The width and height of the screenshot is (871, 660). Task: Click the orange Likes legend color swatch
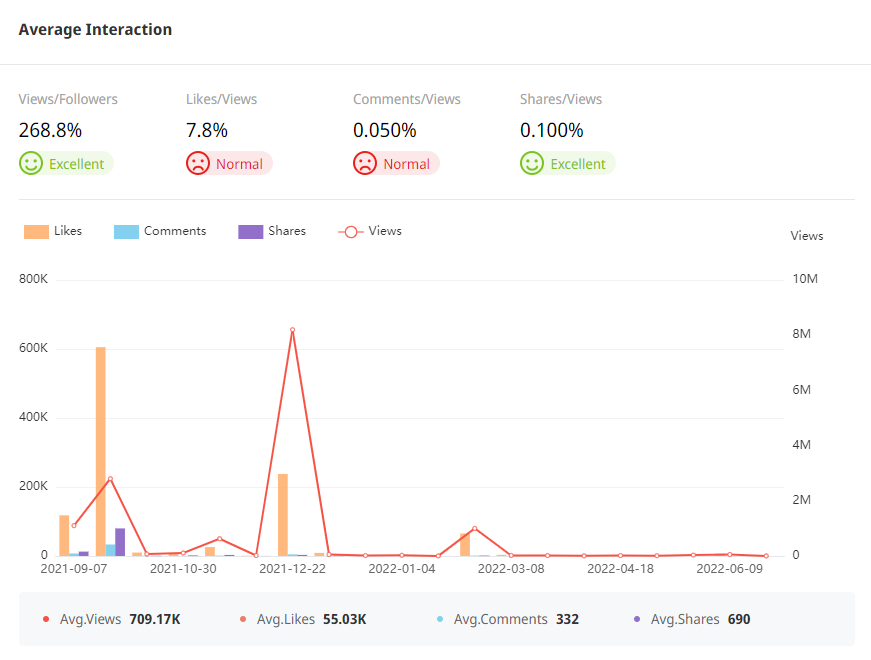pos(37,232)
